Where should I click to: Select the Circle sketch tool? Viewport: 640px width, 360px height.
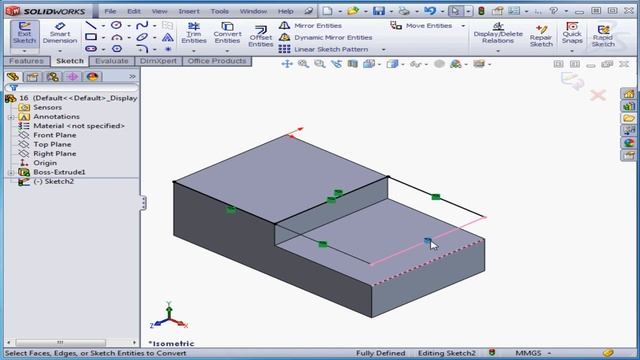117,25
